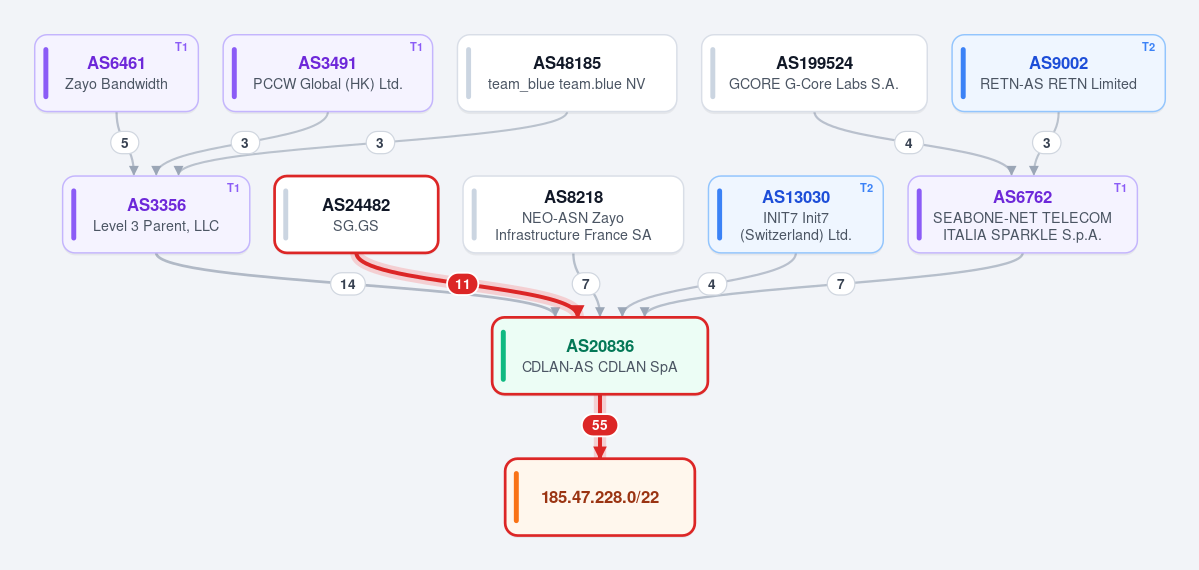Select the edge count badge 14
The width and height of the screenshot is (1199, 570).
point(347,285)
